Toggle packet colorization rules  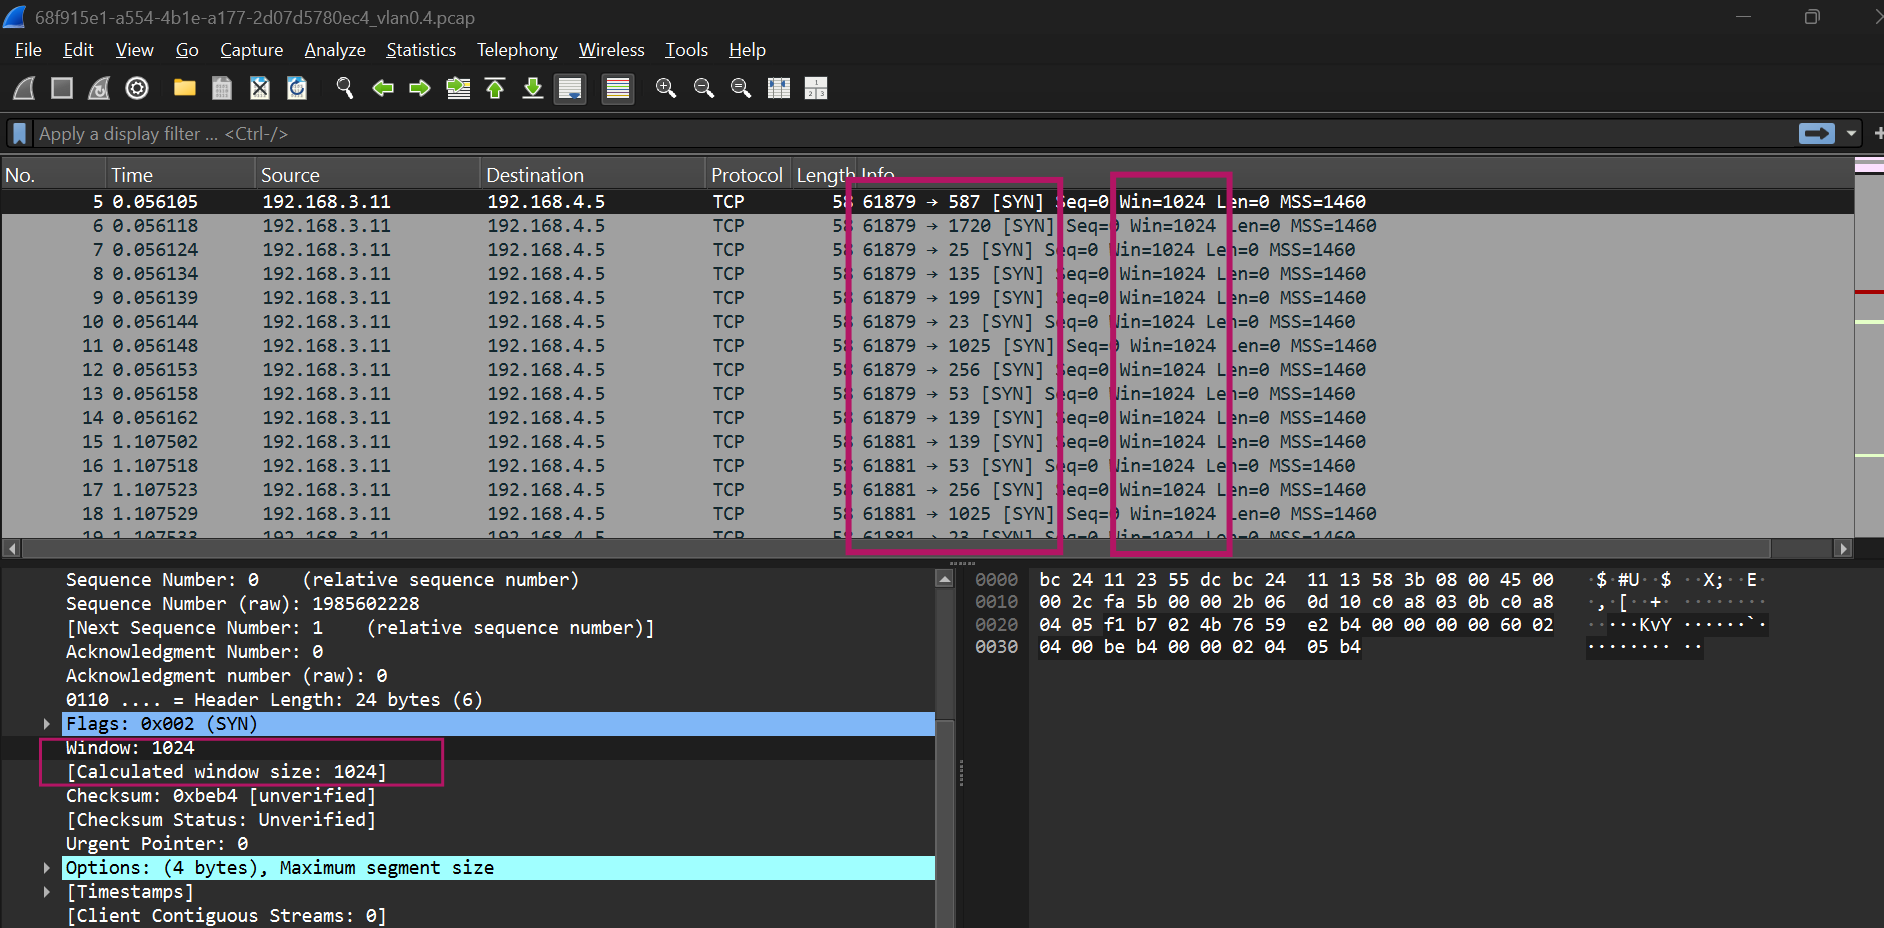(x=618, y=89)
